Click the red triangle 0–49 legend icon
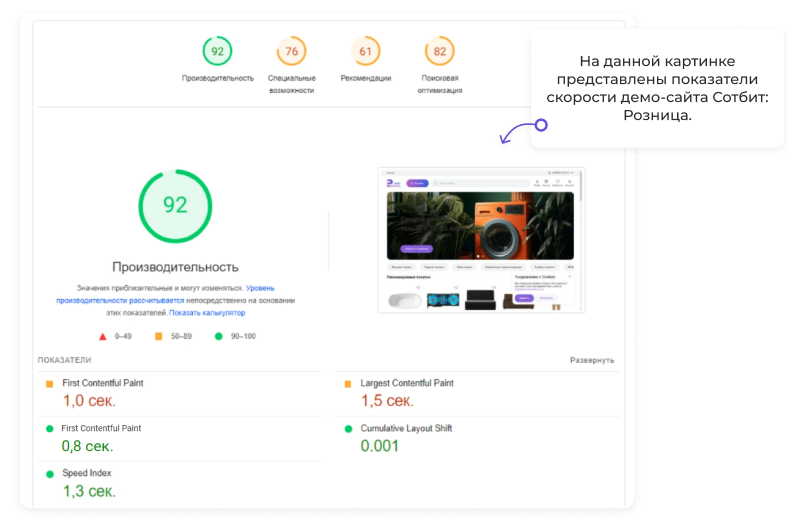 (x=103, y=337)
